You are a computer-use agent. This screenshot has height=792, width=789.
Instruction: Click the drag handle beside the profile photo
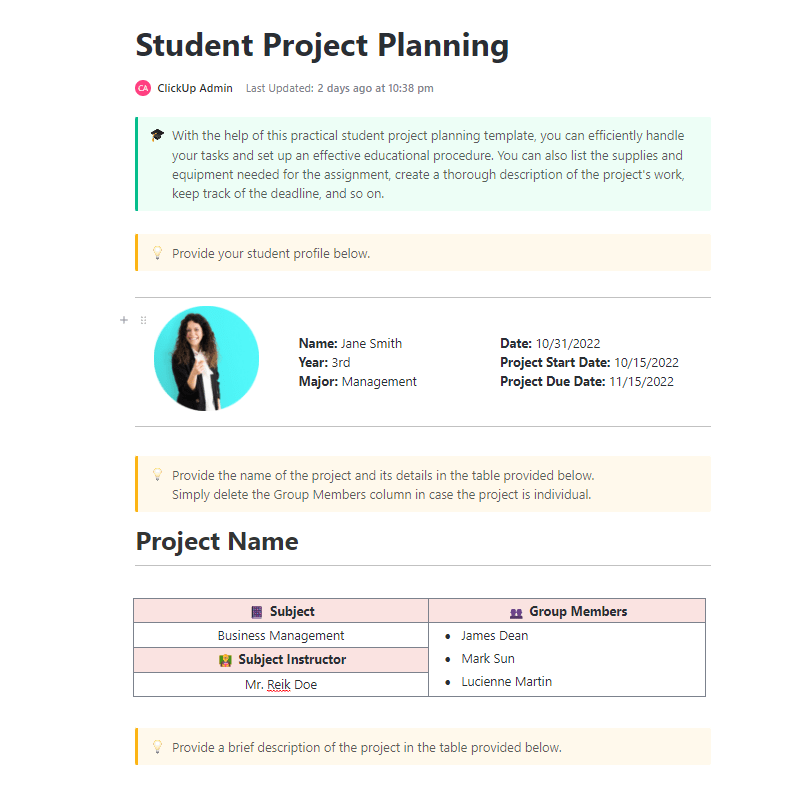click(x=143, y=320)
